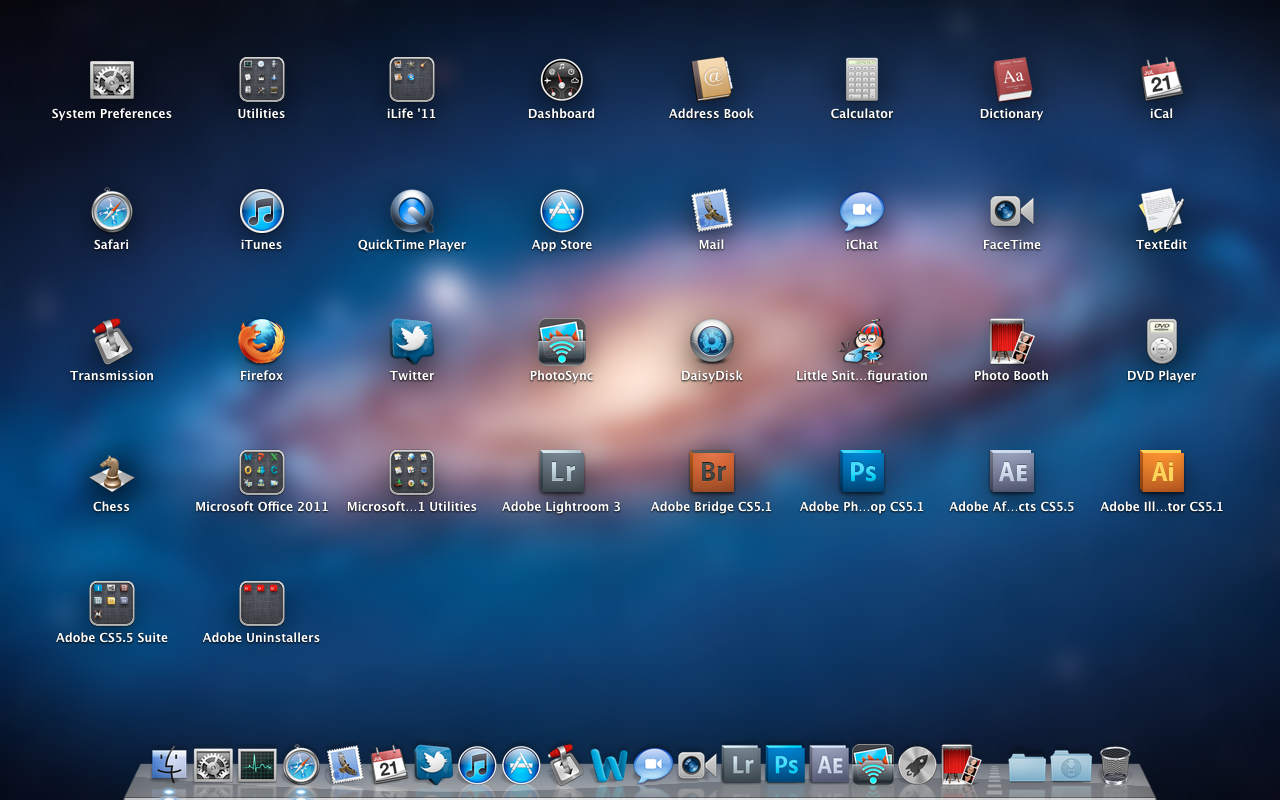Open Activity Monitor in the Dock
The width and height of the screenshot is (1280, 800).
coord(257,766)
